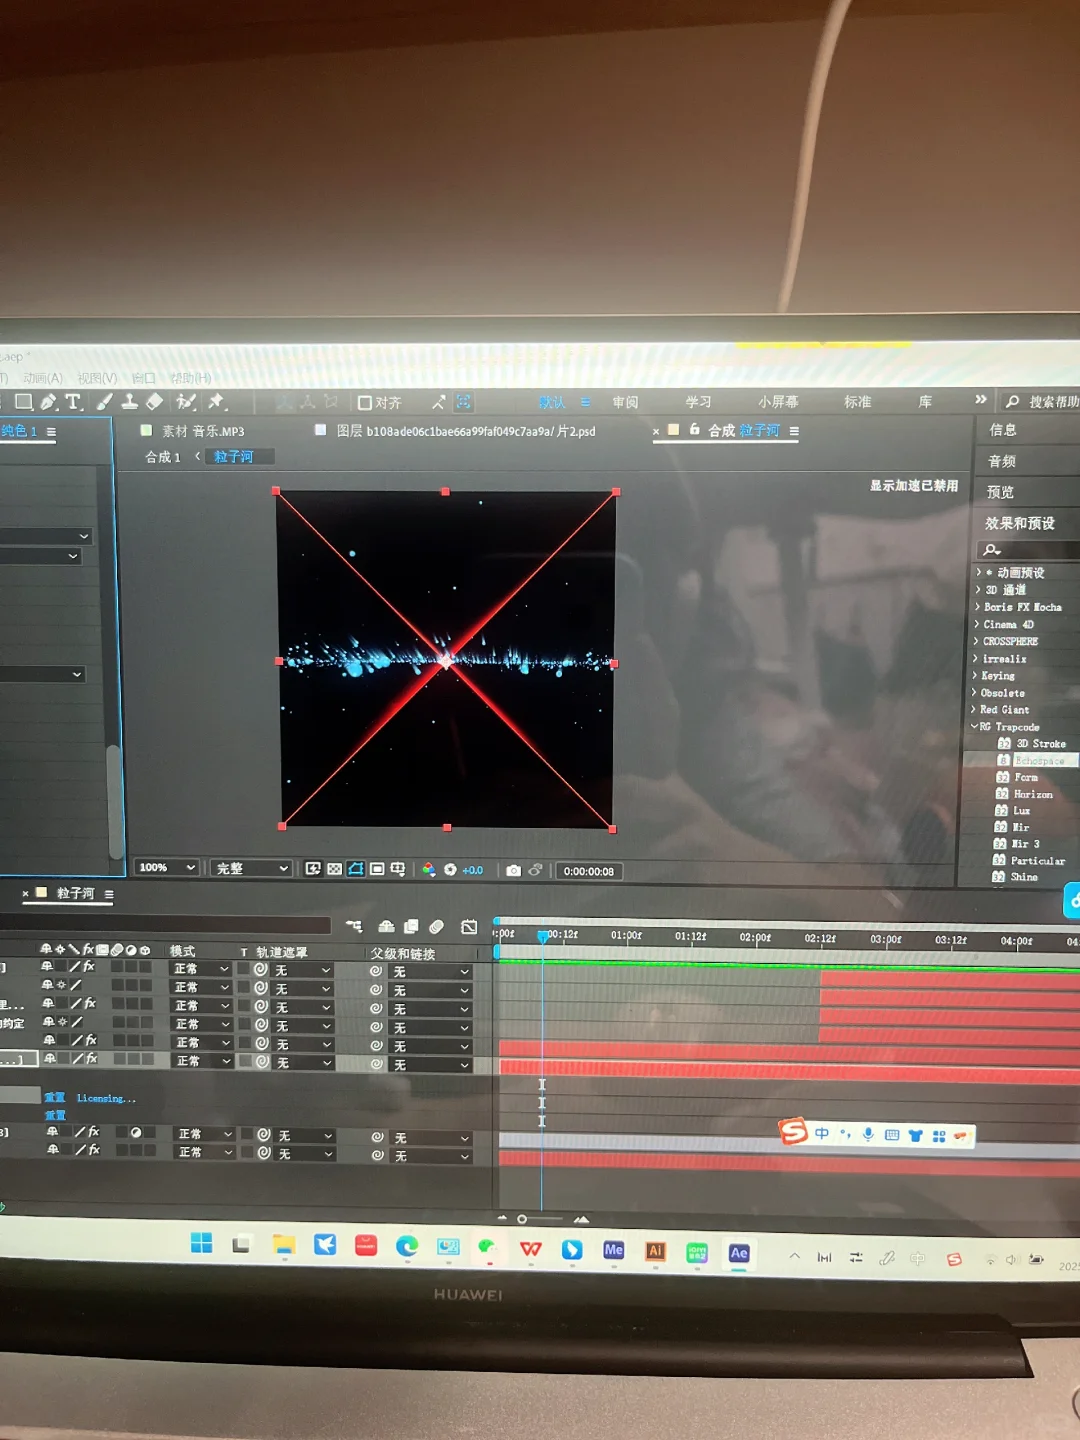Toggle the 对齐 snapping checkbox
Image resolution: width=1080 pixels, height=1440 pixels.
(x=365, y=403)
